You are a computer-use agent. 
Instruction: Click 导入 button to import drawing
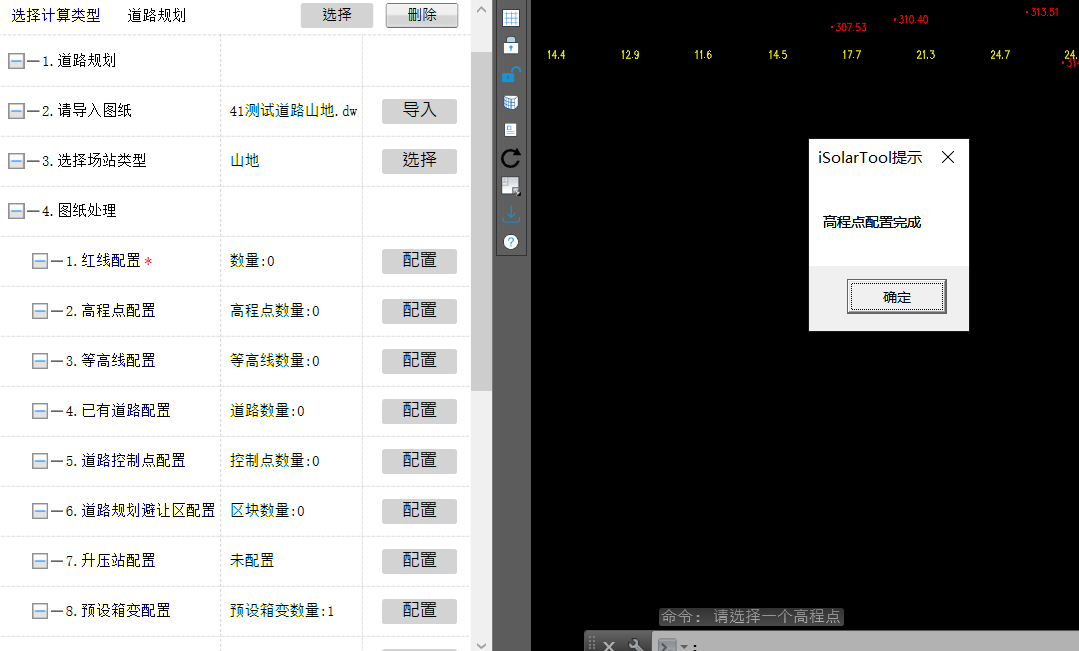pyautogui.click(x=419, y=111)
